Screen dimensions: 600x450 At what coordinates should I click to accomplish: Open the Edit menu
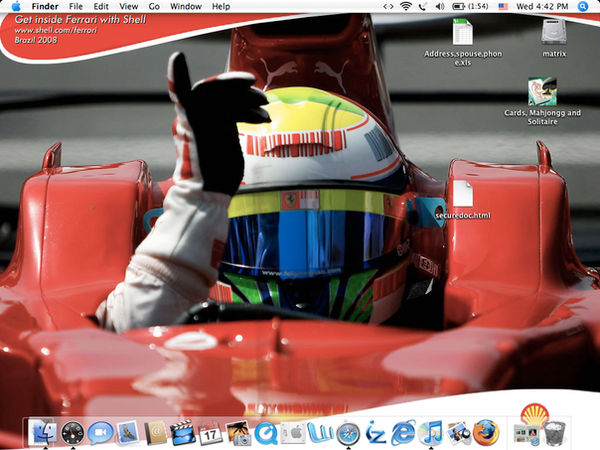click(x=101, y=7)
